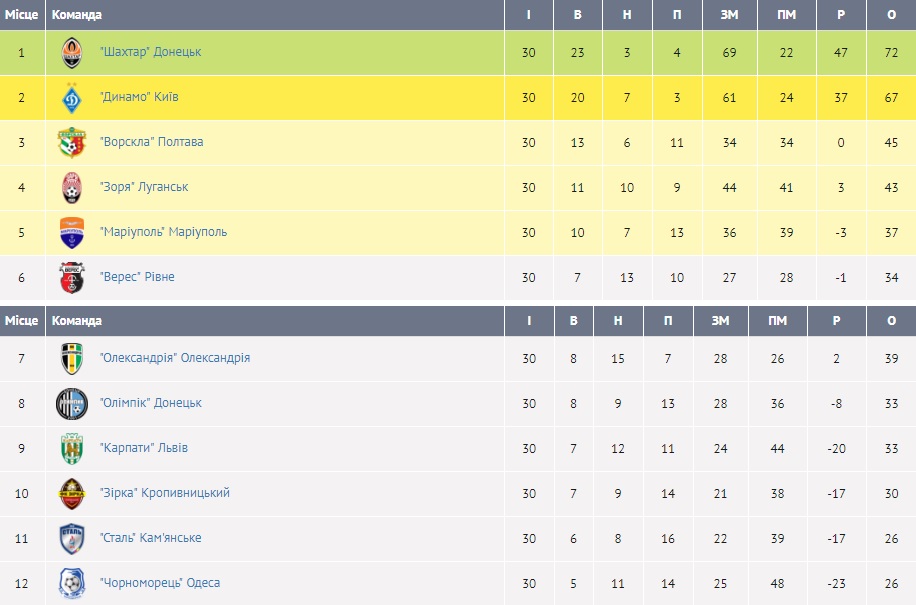Follow the "Зоря" Луганськ link
916x605 pixels.
144,187
